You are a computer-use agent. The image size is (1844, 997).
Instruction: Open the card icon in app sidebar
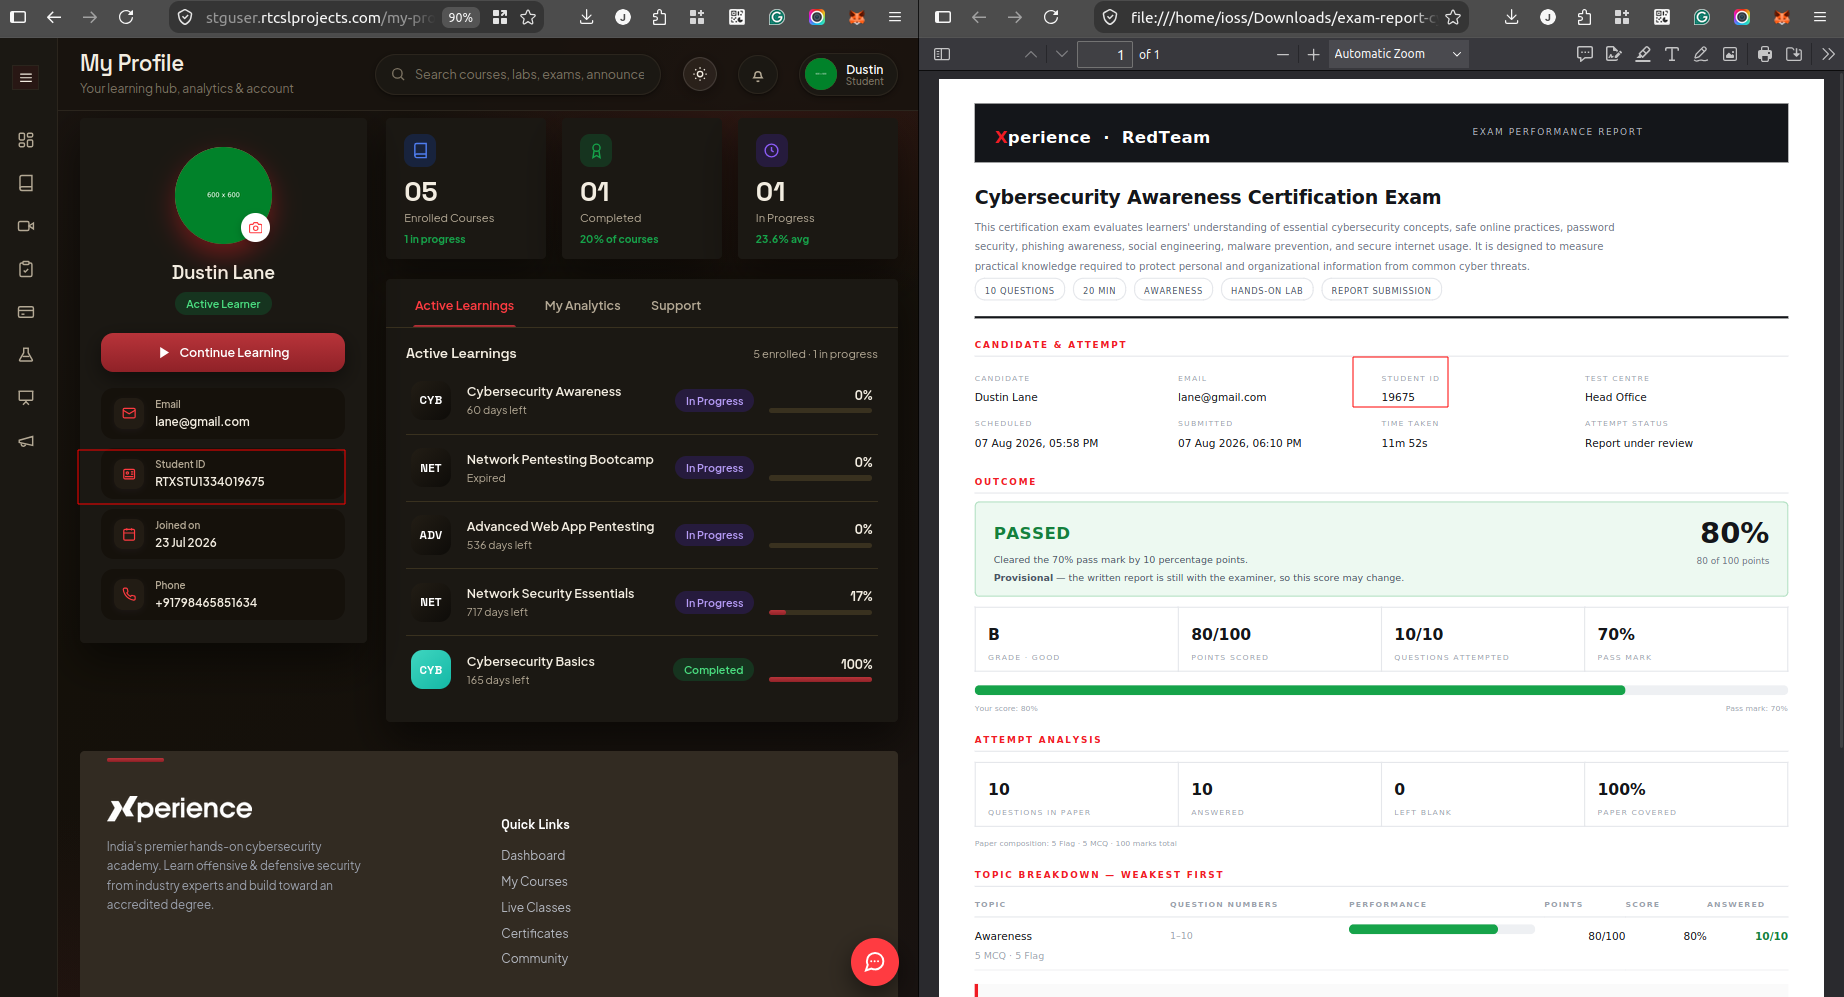[x=26, y=312]
